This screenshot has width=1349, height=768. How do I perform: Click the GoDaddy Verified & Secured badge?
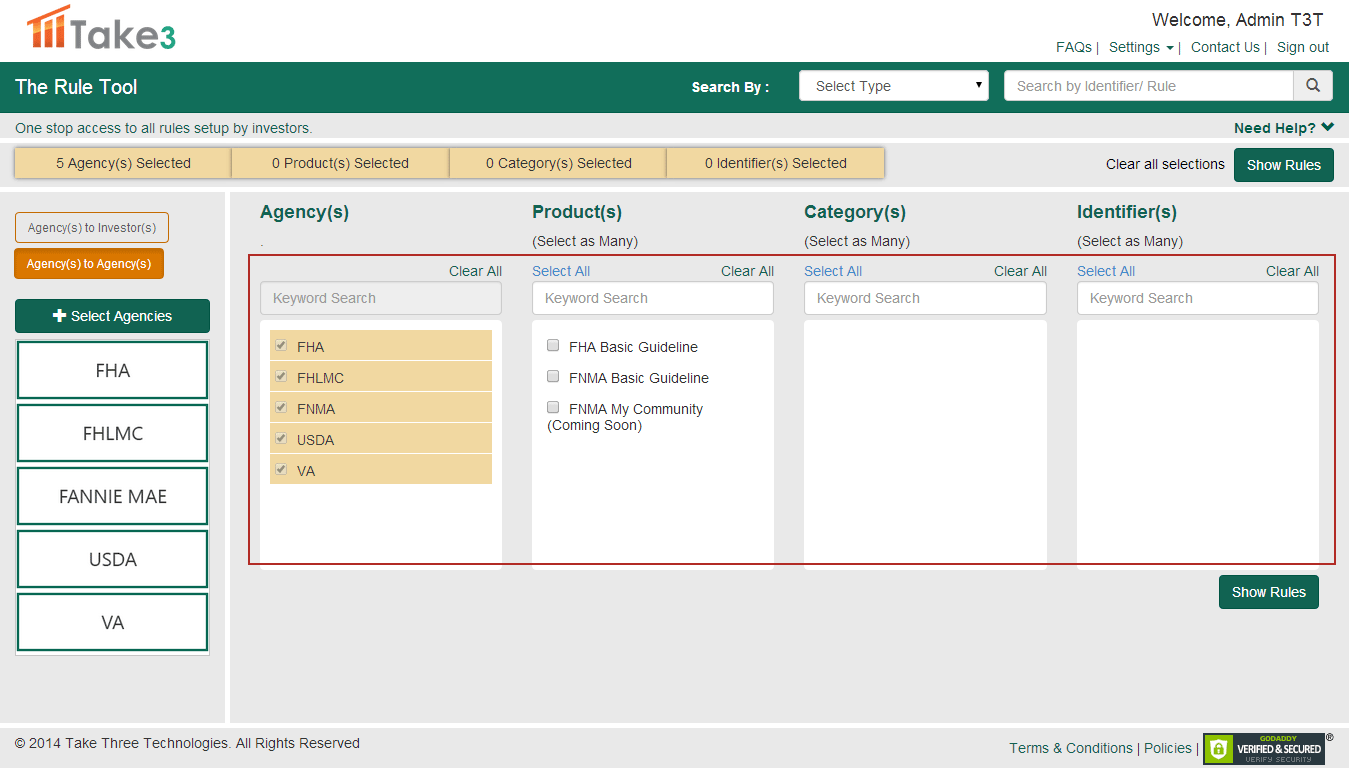point(1264,748)
